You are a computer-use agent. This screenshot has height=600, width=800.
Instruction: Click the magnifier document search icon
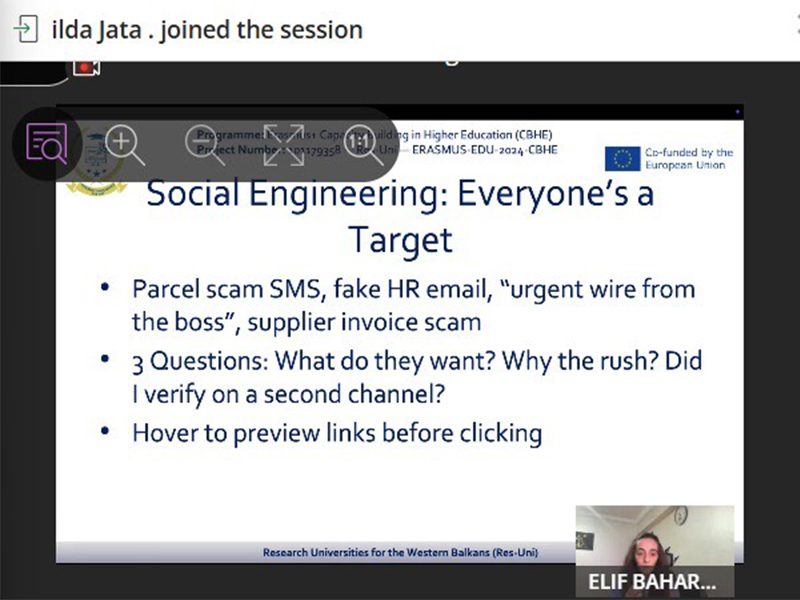click(46, 144)
